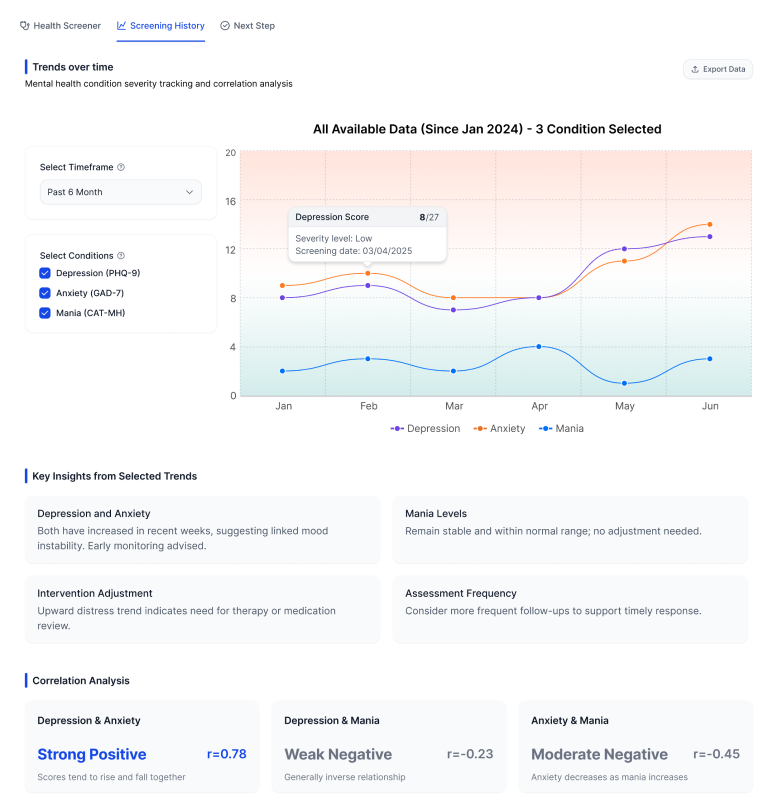Click the Moderate Negative correlation label
The width and height of the screenshot is (778, 812).
coord(599,755)
